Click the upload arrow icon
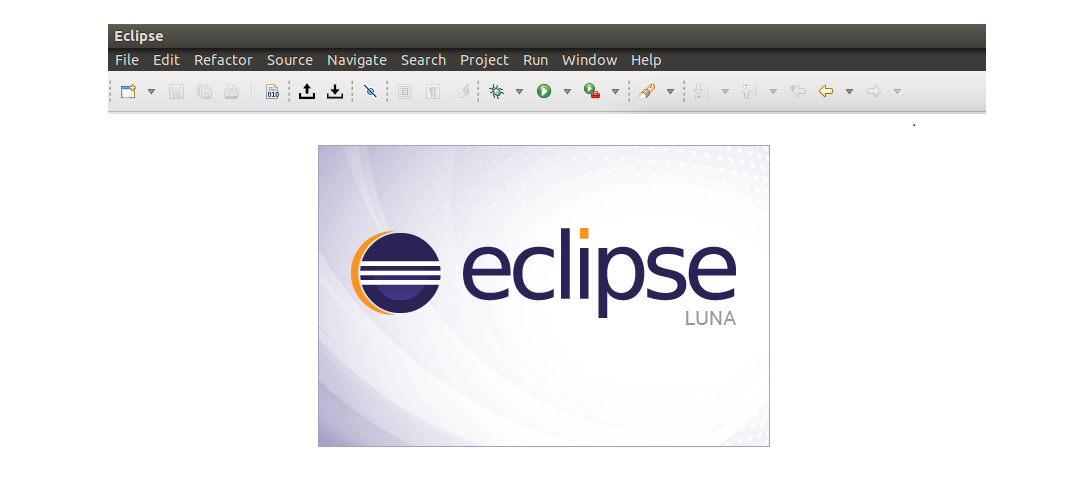This screenshot has height=481, width=1092. 307,91
